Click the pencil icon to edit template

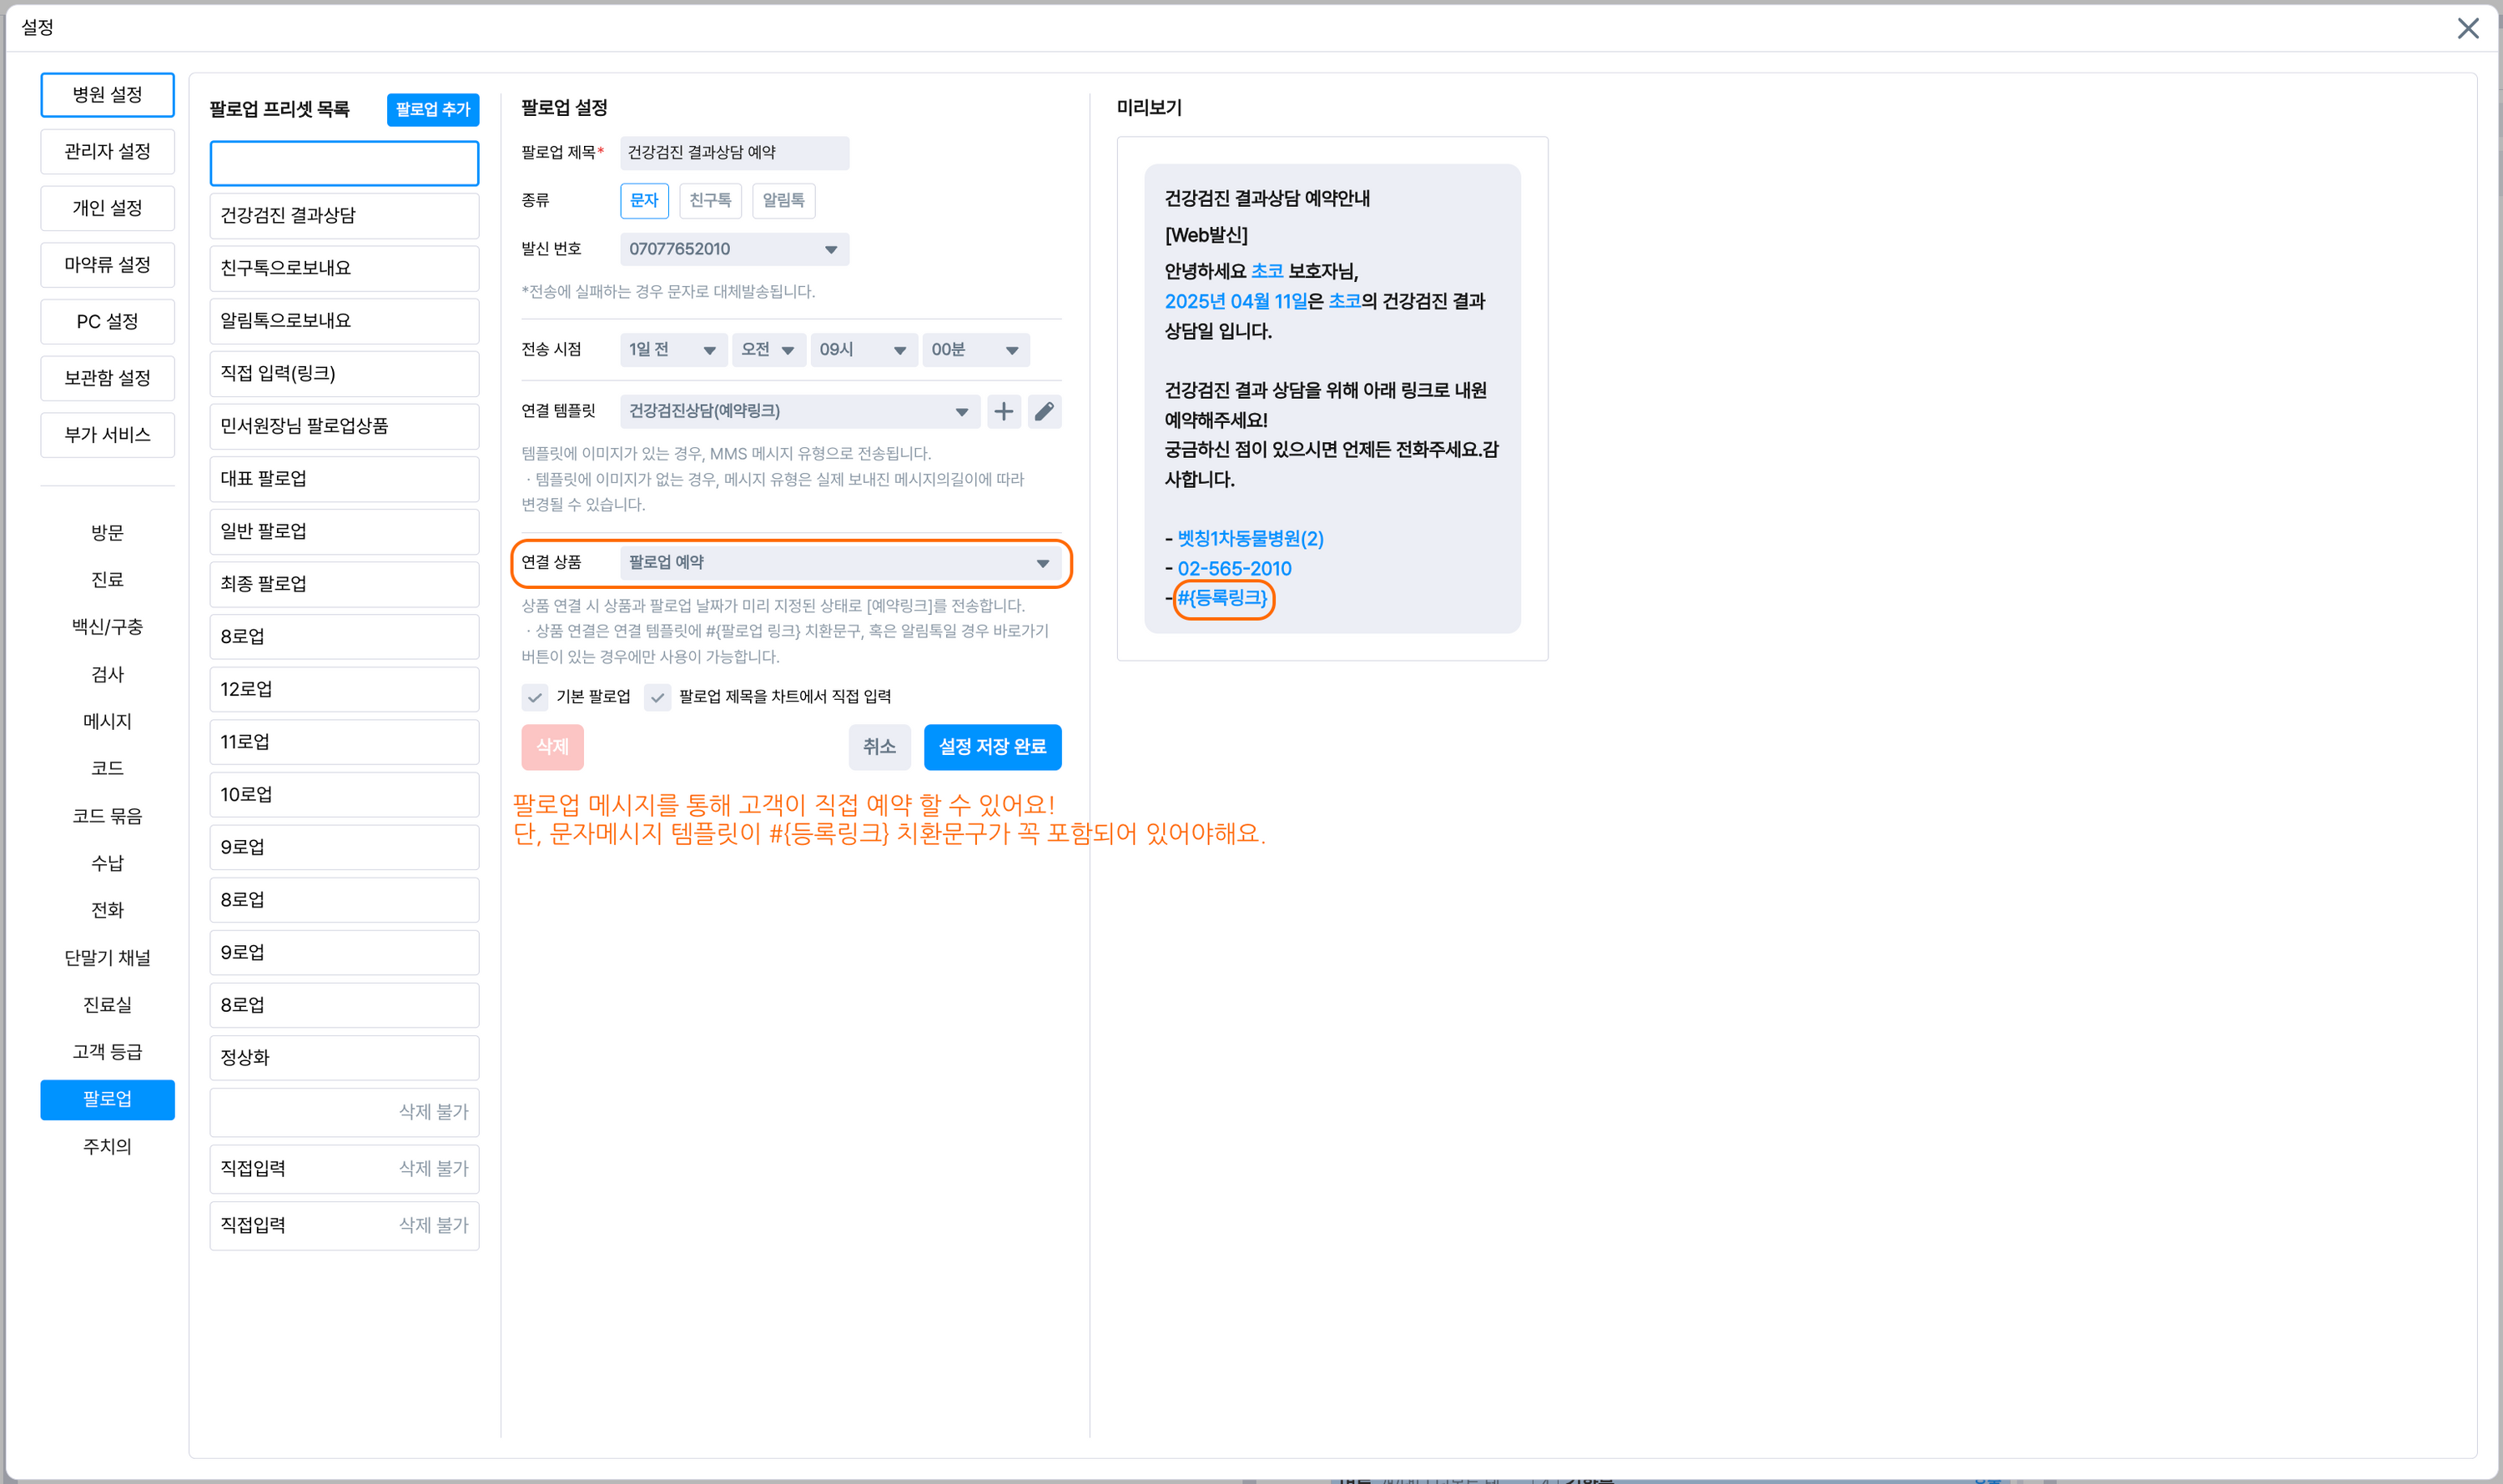pyautogui.click(x=1044, y=411)
